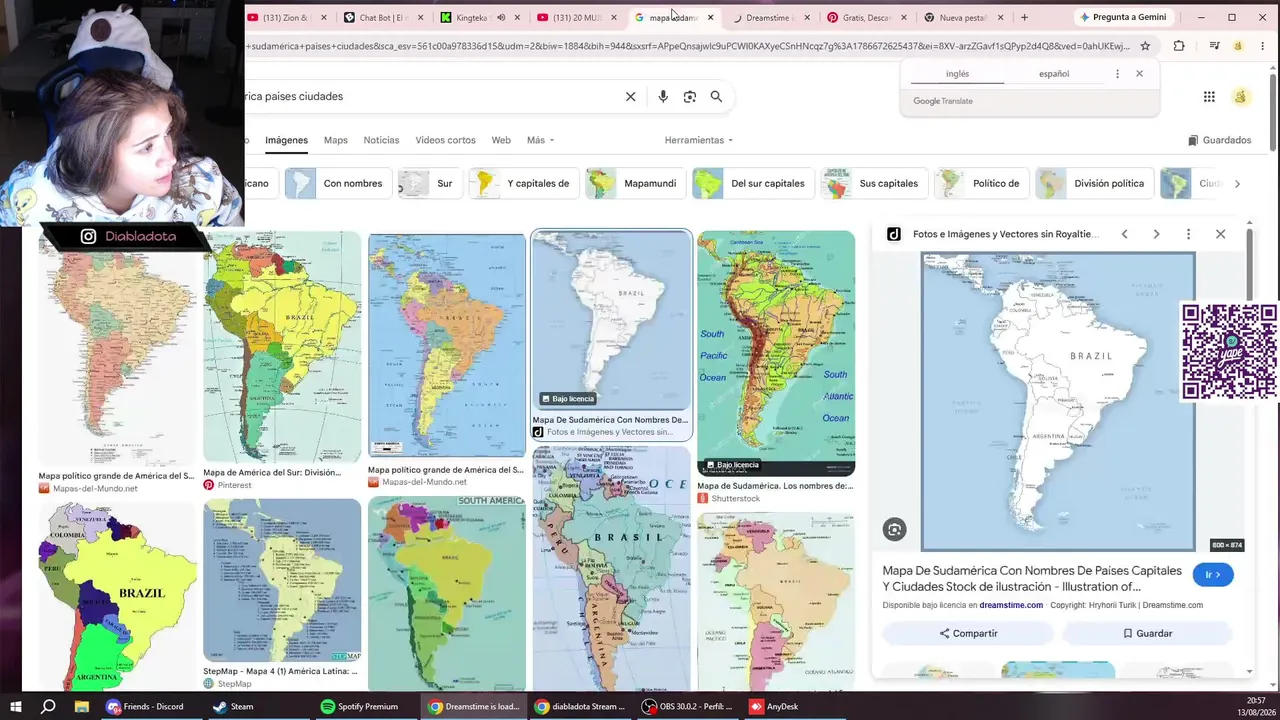Open a new browser tab
The width and height of the screenshot is (1280, 720).
pyautogui.click(x=1024, y=17)
